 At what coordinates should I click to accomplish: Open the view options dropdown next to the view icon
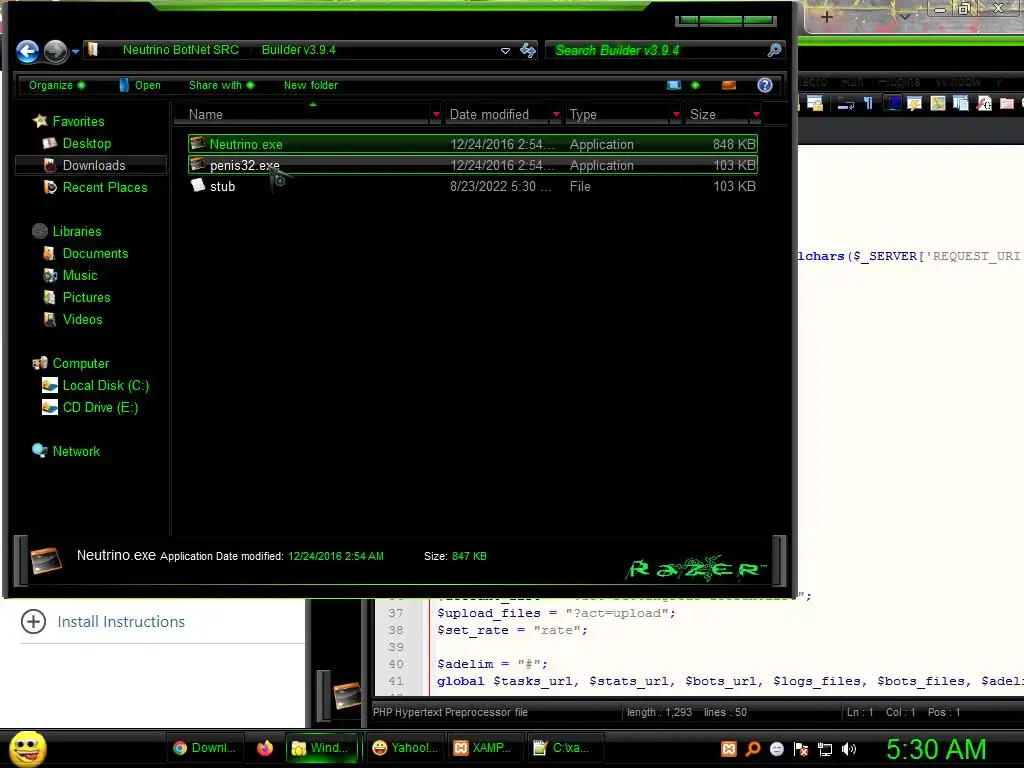tap(695, 85)
